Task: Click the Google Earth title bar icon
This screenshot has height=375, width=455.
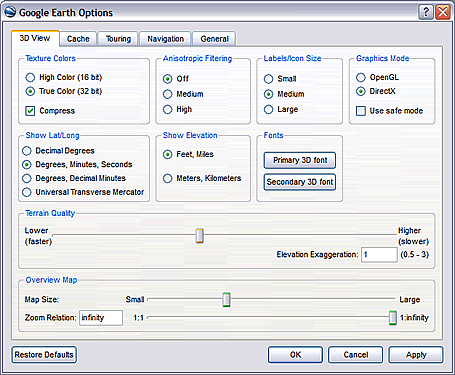Action: click(10, 12)
